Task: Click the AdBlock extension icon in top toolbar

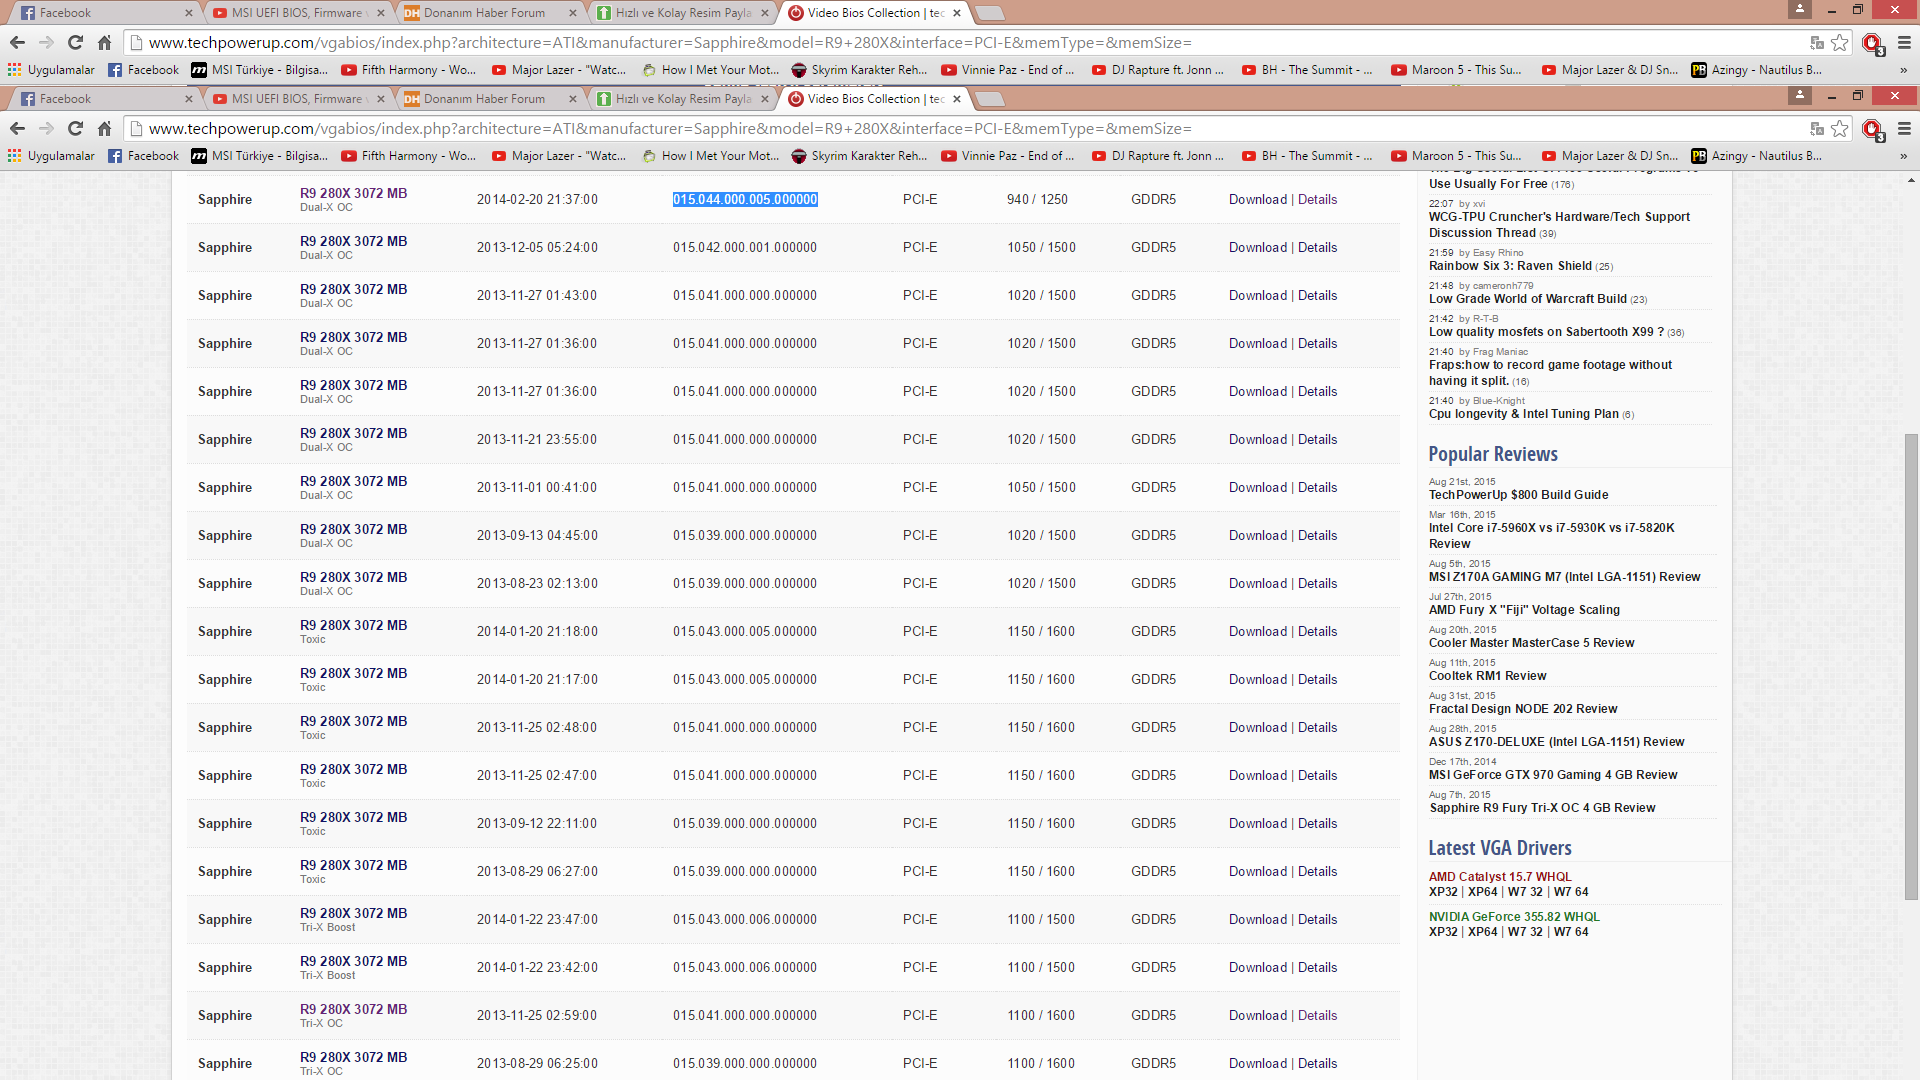Action: click(x=1872, y=43)
